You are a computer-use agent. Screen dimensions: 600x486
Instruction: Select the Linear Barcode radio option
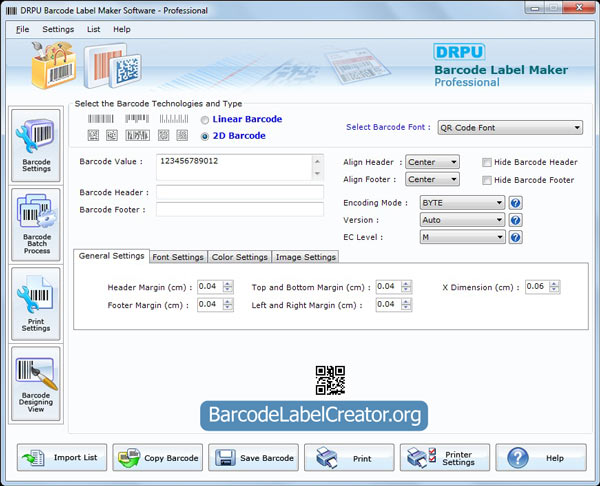205,120
